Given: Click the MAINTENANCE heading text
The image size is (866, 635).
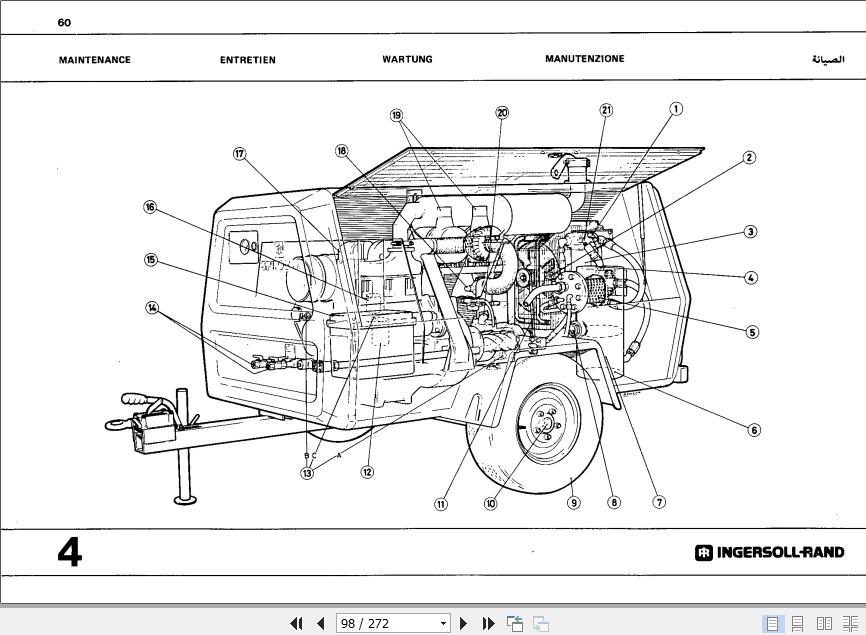Looking at the screenshot, I should coord(95,60).
